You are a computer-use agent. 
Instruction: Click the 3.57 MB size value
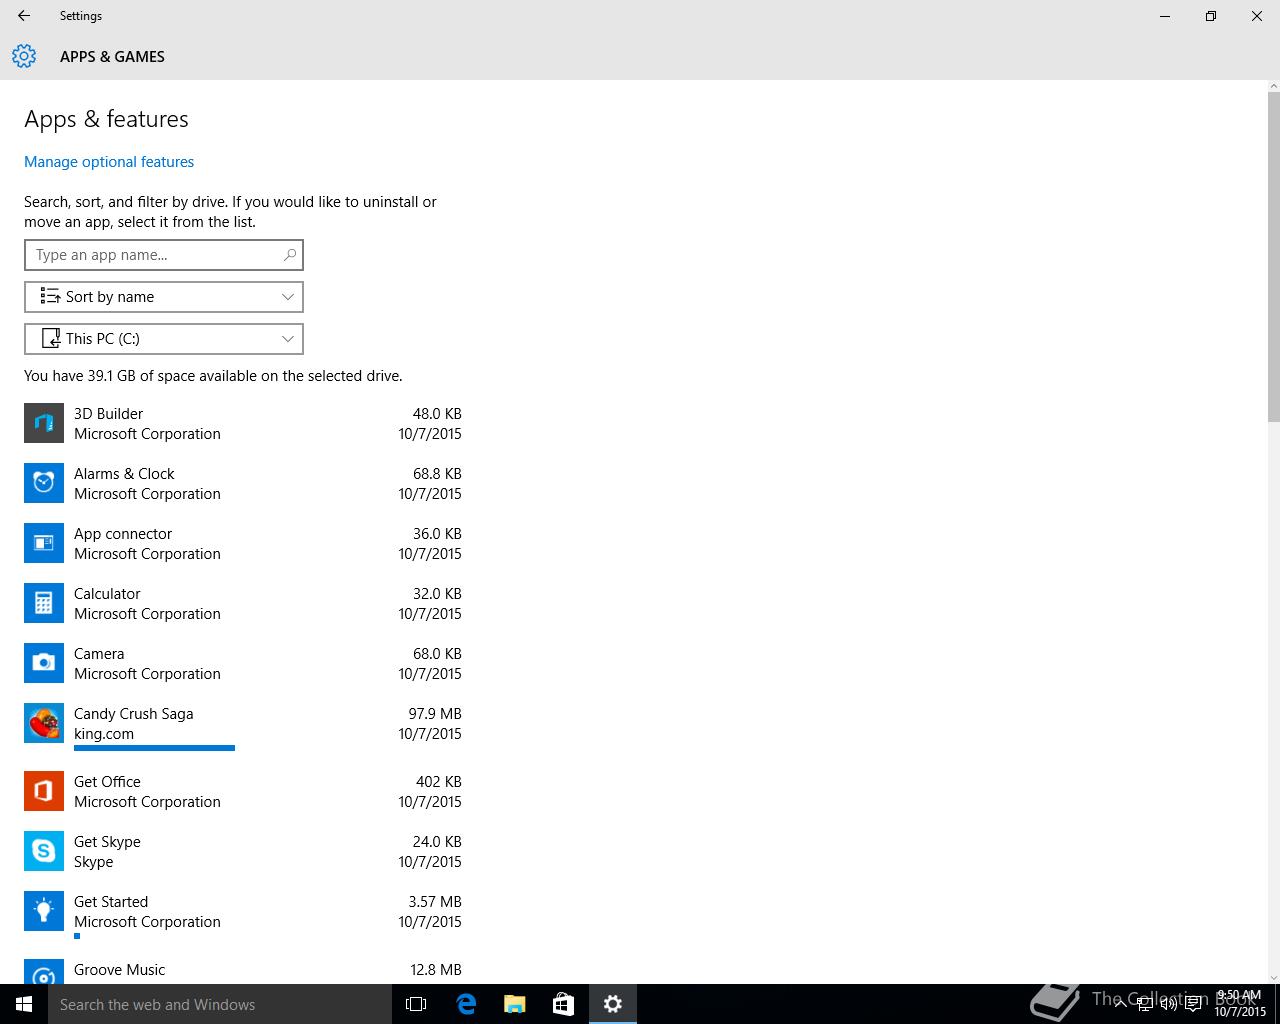pos(435,902)
